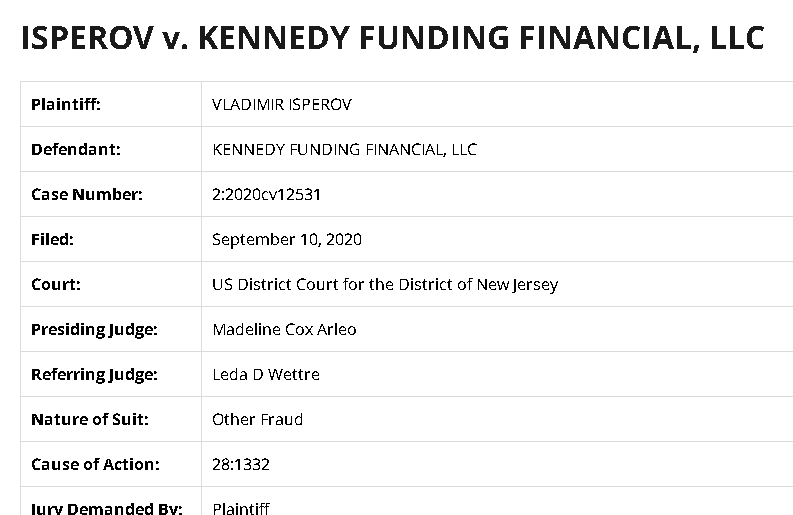793x515 pixels.
Task: Click referring judge name Leda D Wettre
Action: point(266,375)
